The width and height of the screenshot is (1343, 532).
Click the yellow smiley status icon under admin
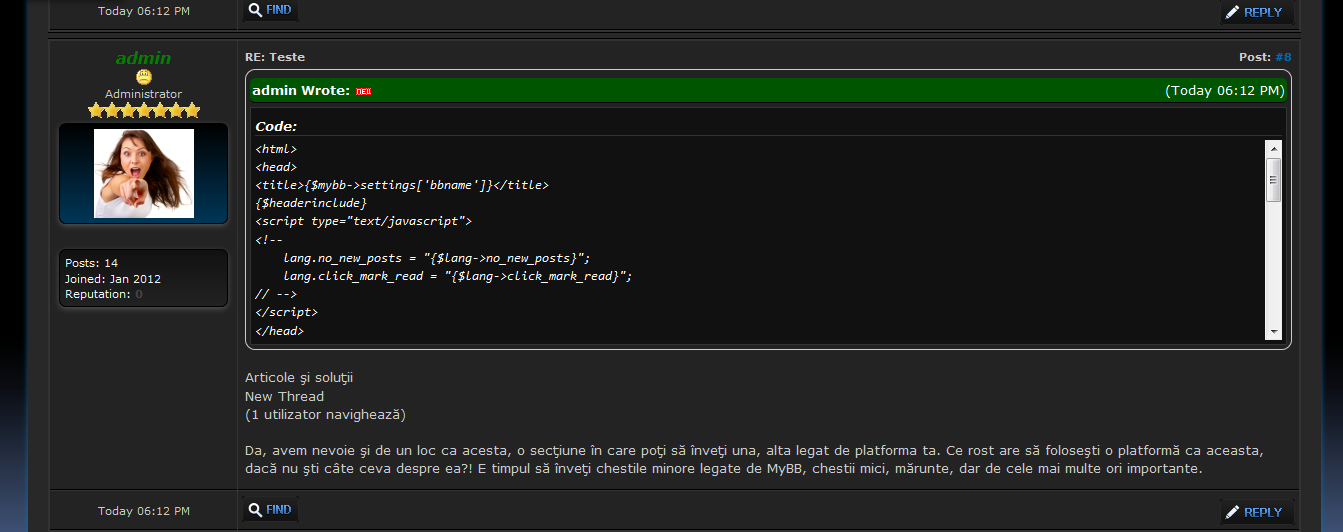click(144, 77)
